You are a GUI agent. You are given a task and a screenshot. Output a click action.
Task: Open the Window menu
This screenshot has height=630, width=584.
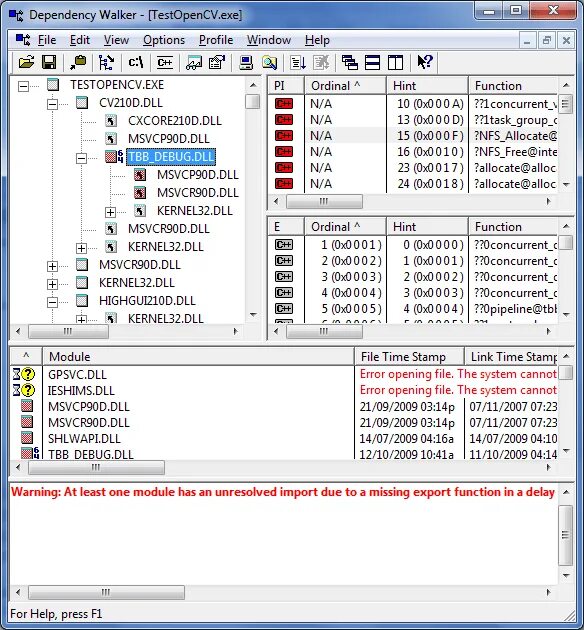coord(269,40)
